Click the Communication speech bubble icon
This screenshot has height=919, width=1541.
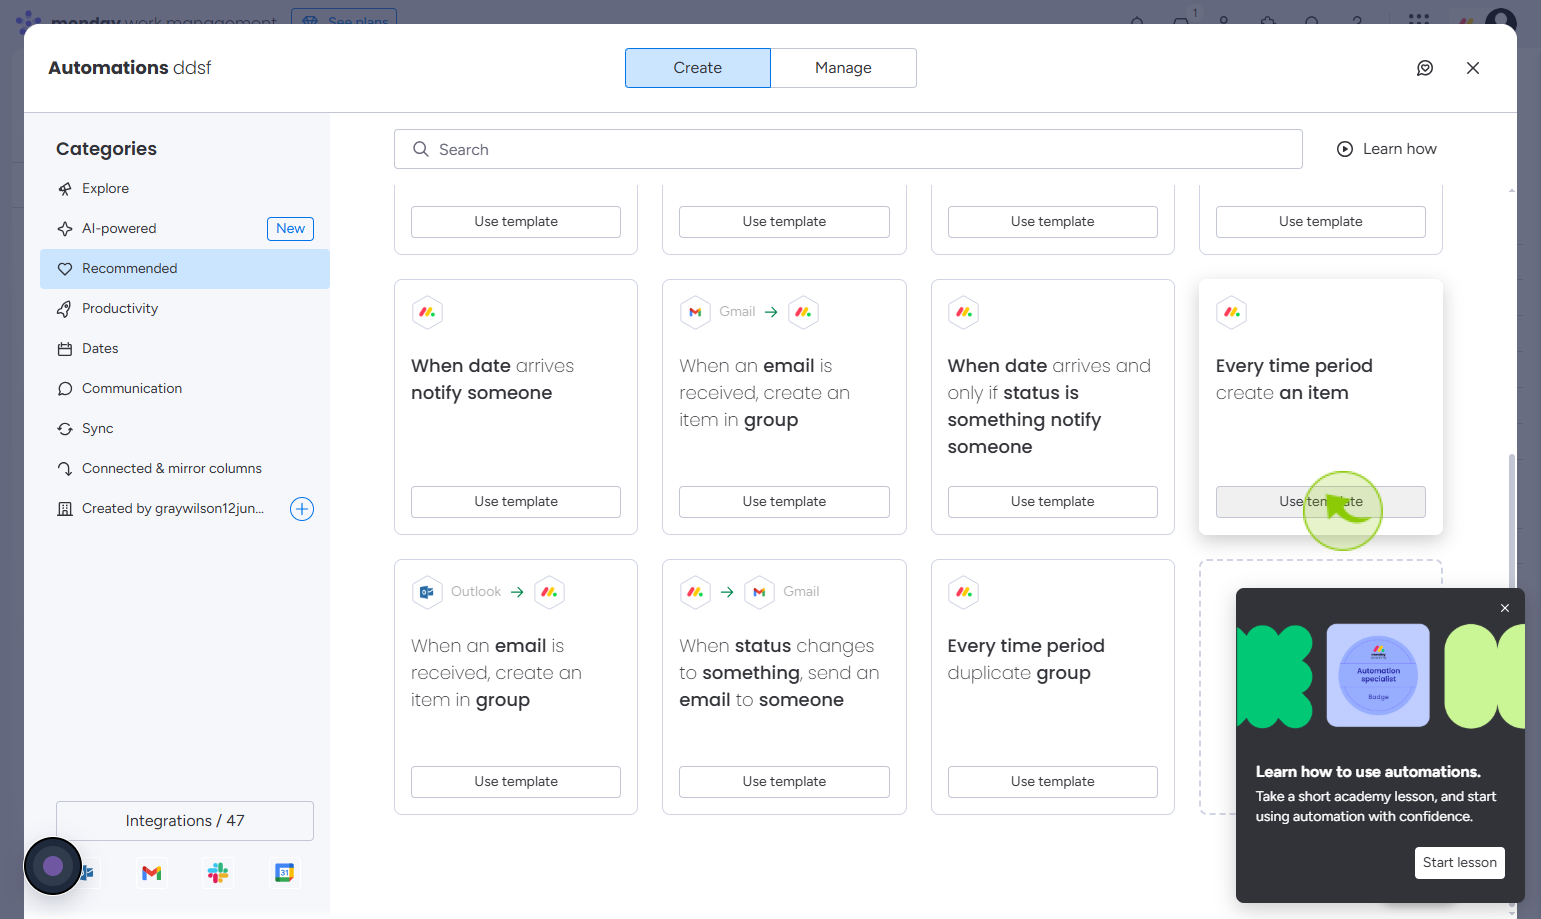click(65, 389)
